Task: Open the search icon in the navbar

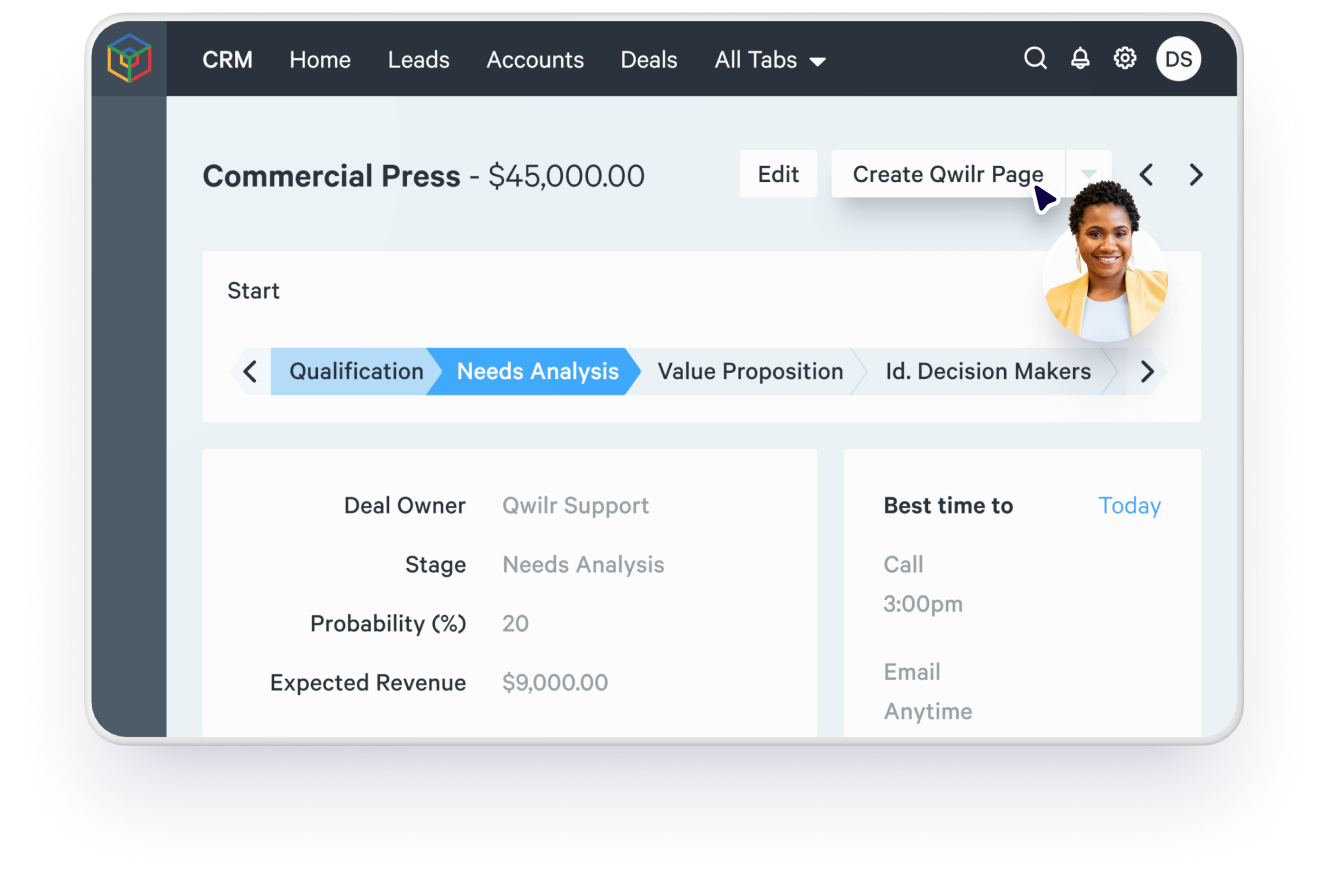Action: [1035, 58]
